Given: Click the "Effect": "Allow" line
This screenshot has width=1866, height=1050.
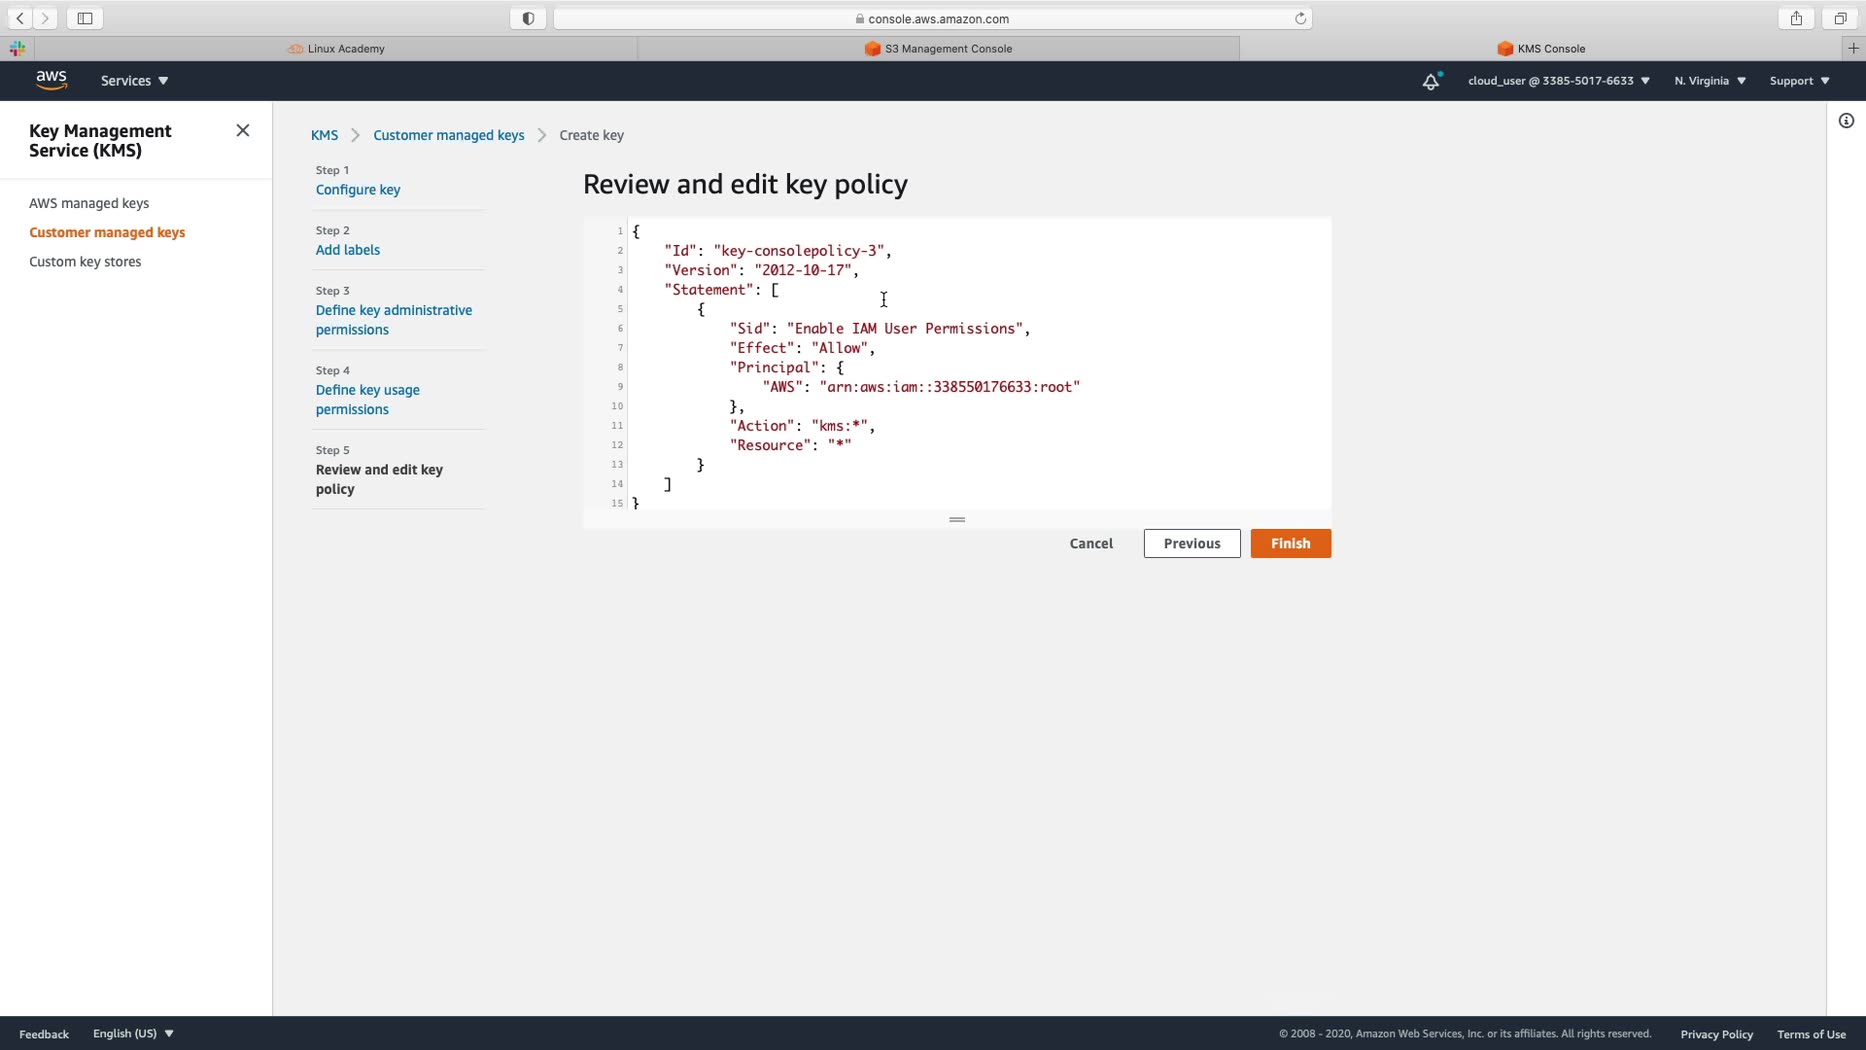Looking at the screenshot, I should click(802, 348).
